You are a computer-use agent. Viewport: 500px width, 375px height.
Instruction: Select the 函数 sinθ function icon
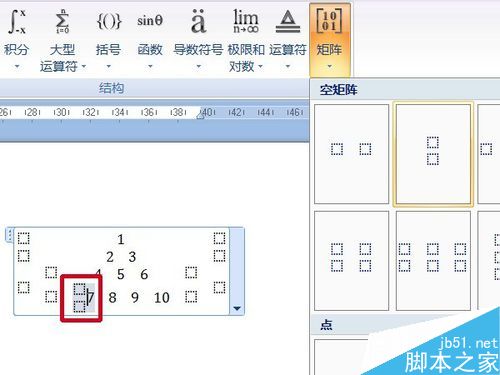click(150, 21)
